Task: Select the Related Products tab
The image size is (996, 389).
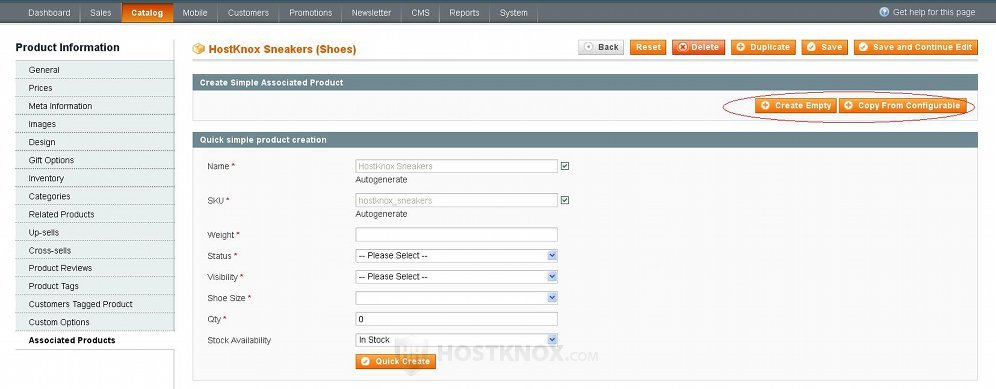Action: click(x=95, y=214)
